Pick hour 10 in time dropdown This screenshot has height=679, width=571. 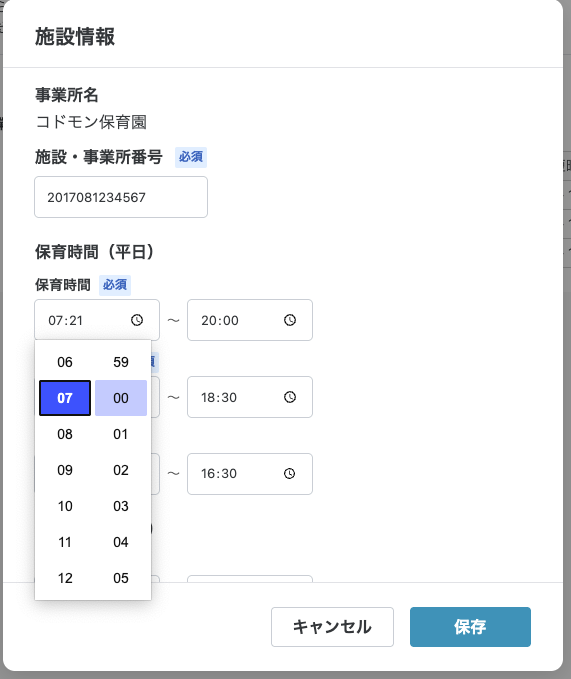point(65,506)
